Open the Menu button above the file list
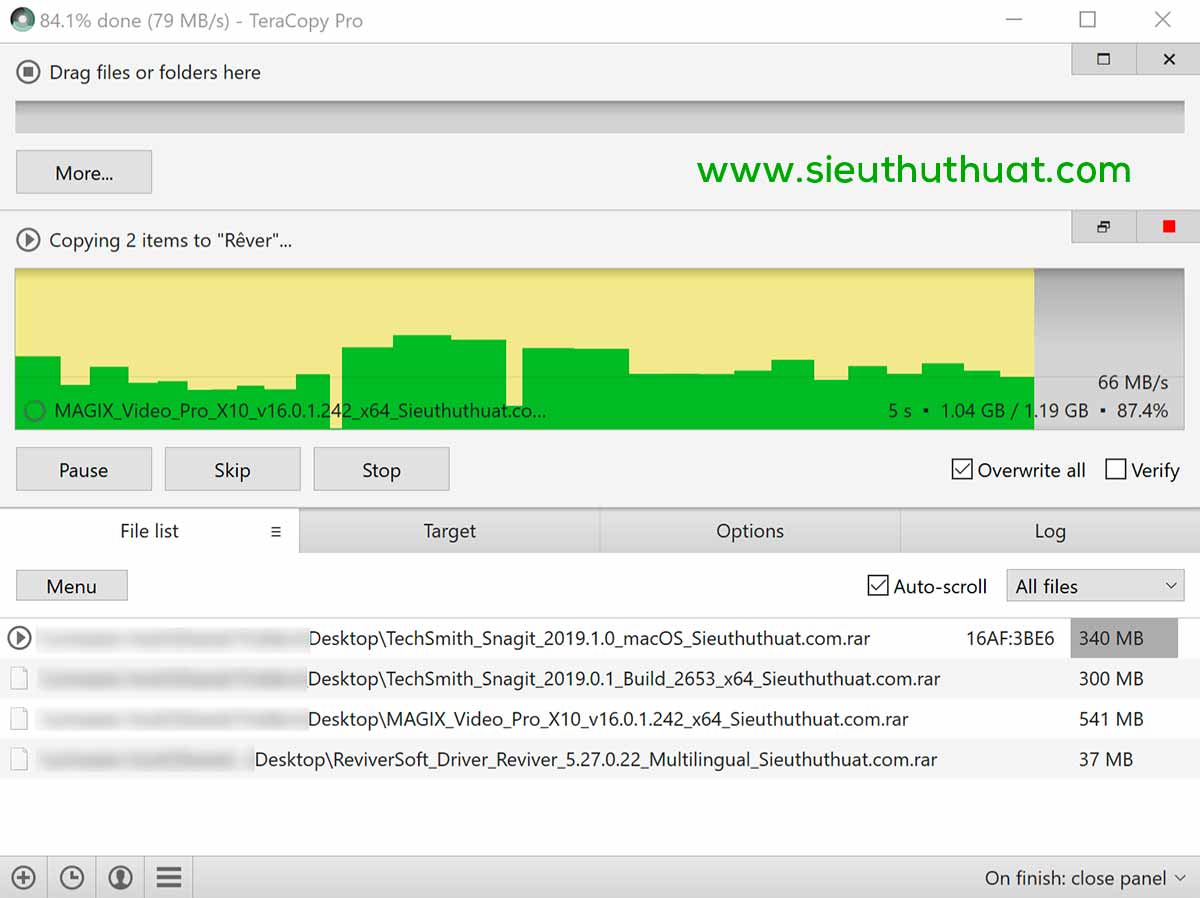Screen dimensions: 1200x898 (x=72, y=586)
